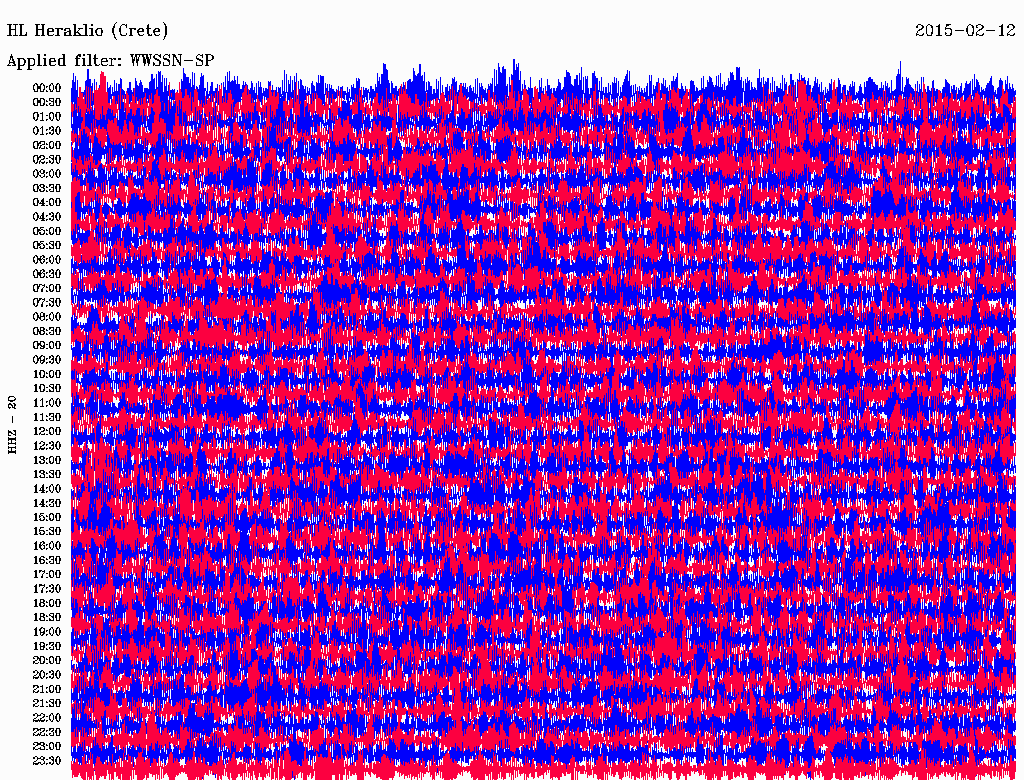Select the 01:00 time row label
The image size is (1024, 780).
click(x=47, y=117)
